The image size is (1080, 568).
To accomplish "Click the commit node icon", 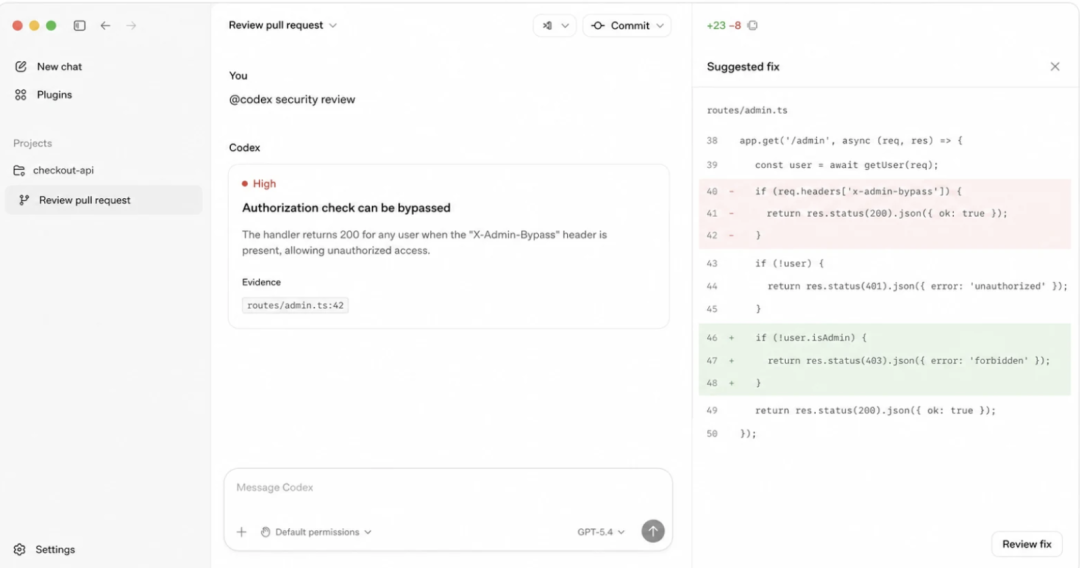I will tap(598, 25).
